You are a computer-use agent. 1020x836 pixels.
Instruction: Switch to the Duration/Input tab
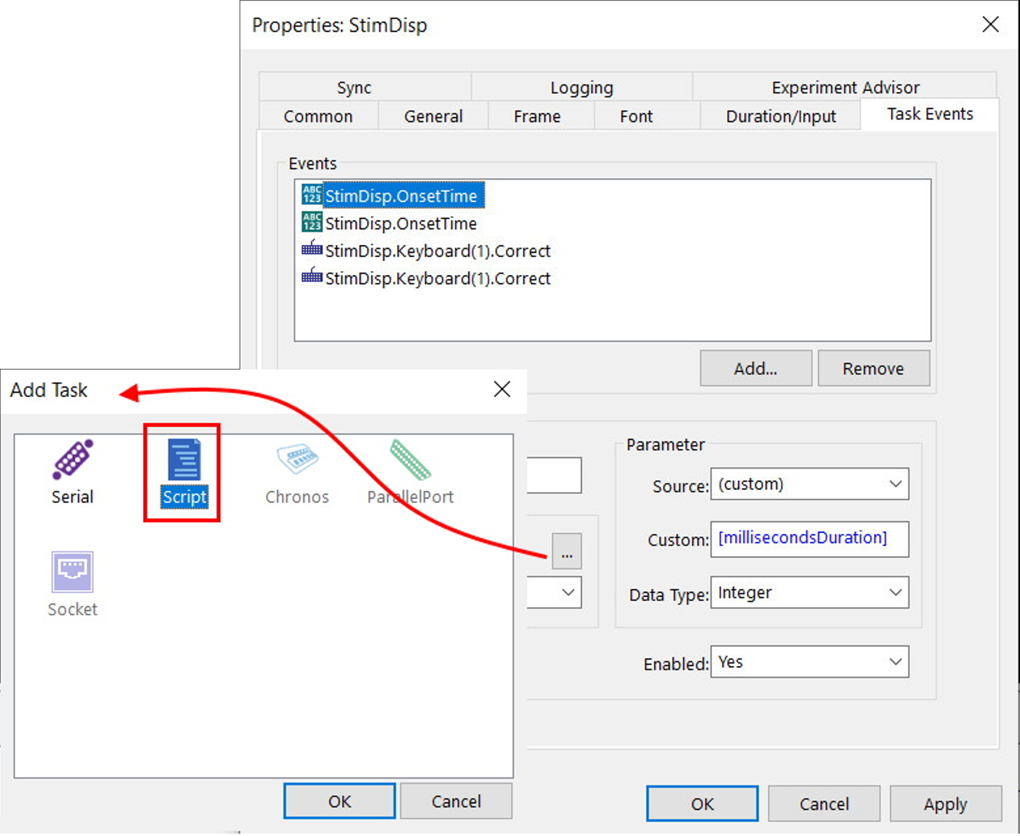coord(781,116)
